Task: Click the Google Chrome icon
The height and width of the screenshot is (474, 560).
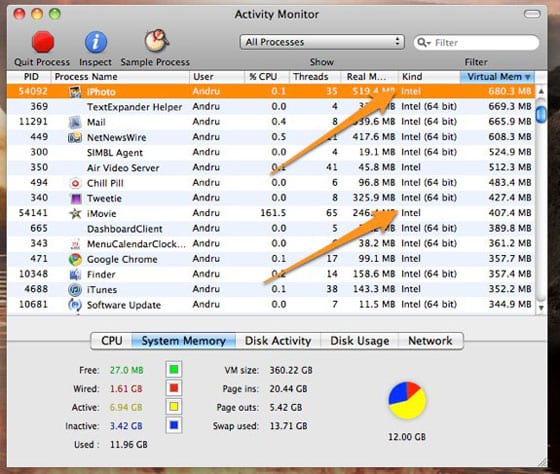Action: [x=75, y=259]
